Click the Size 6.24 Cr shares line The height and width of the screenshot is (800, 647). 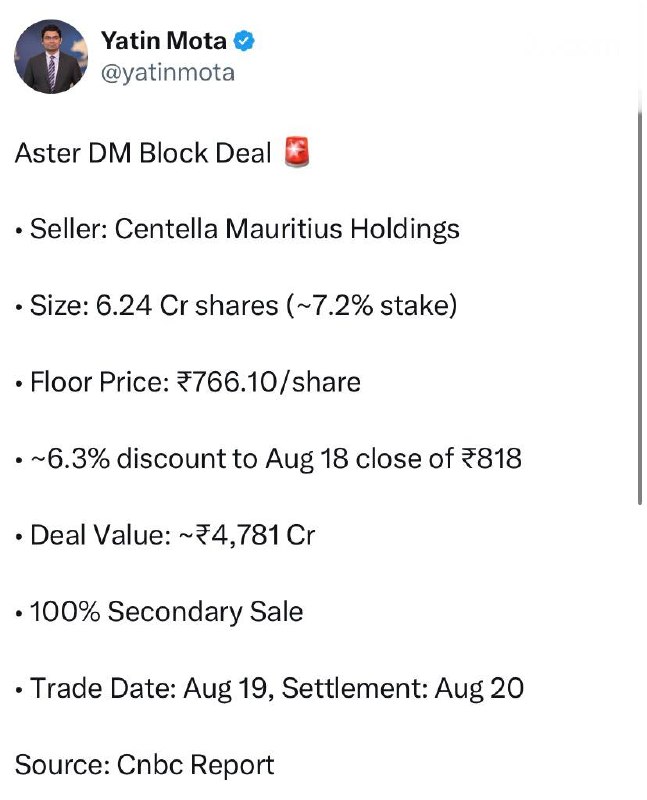tap(236, 306)
